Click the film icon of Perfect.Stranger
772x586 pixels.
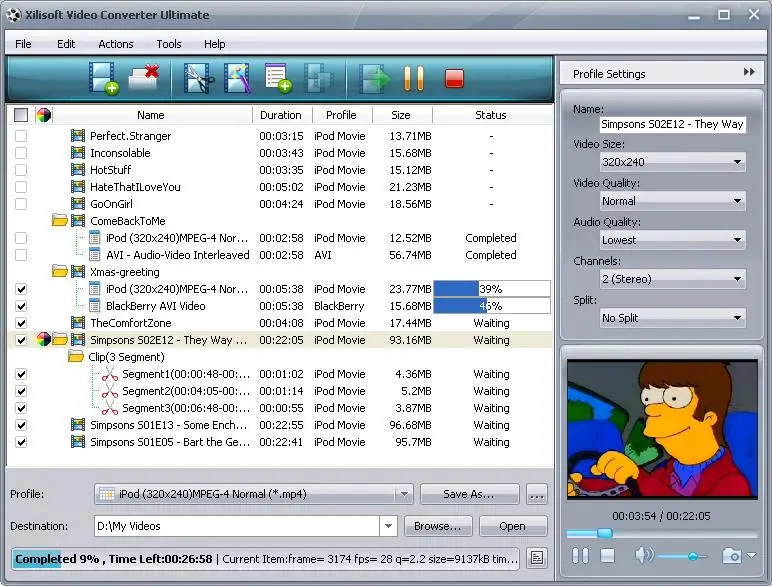pyautogui.click(x=78, y=135)
